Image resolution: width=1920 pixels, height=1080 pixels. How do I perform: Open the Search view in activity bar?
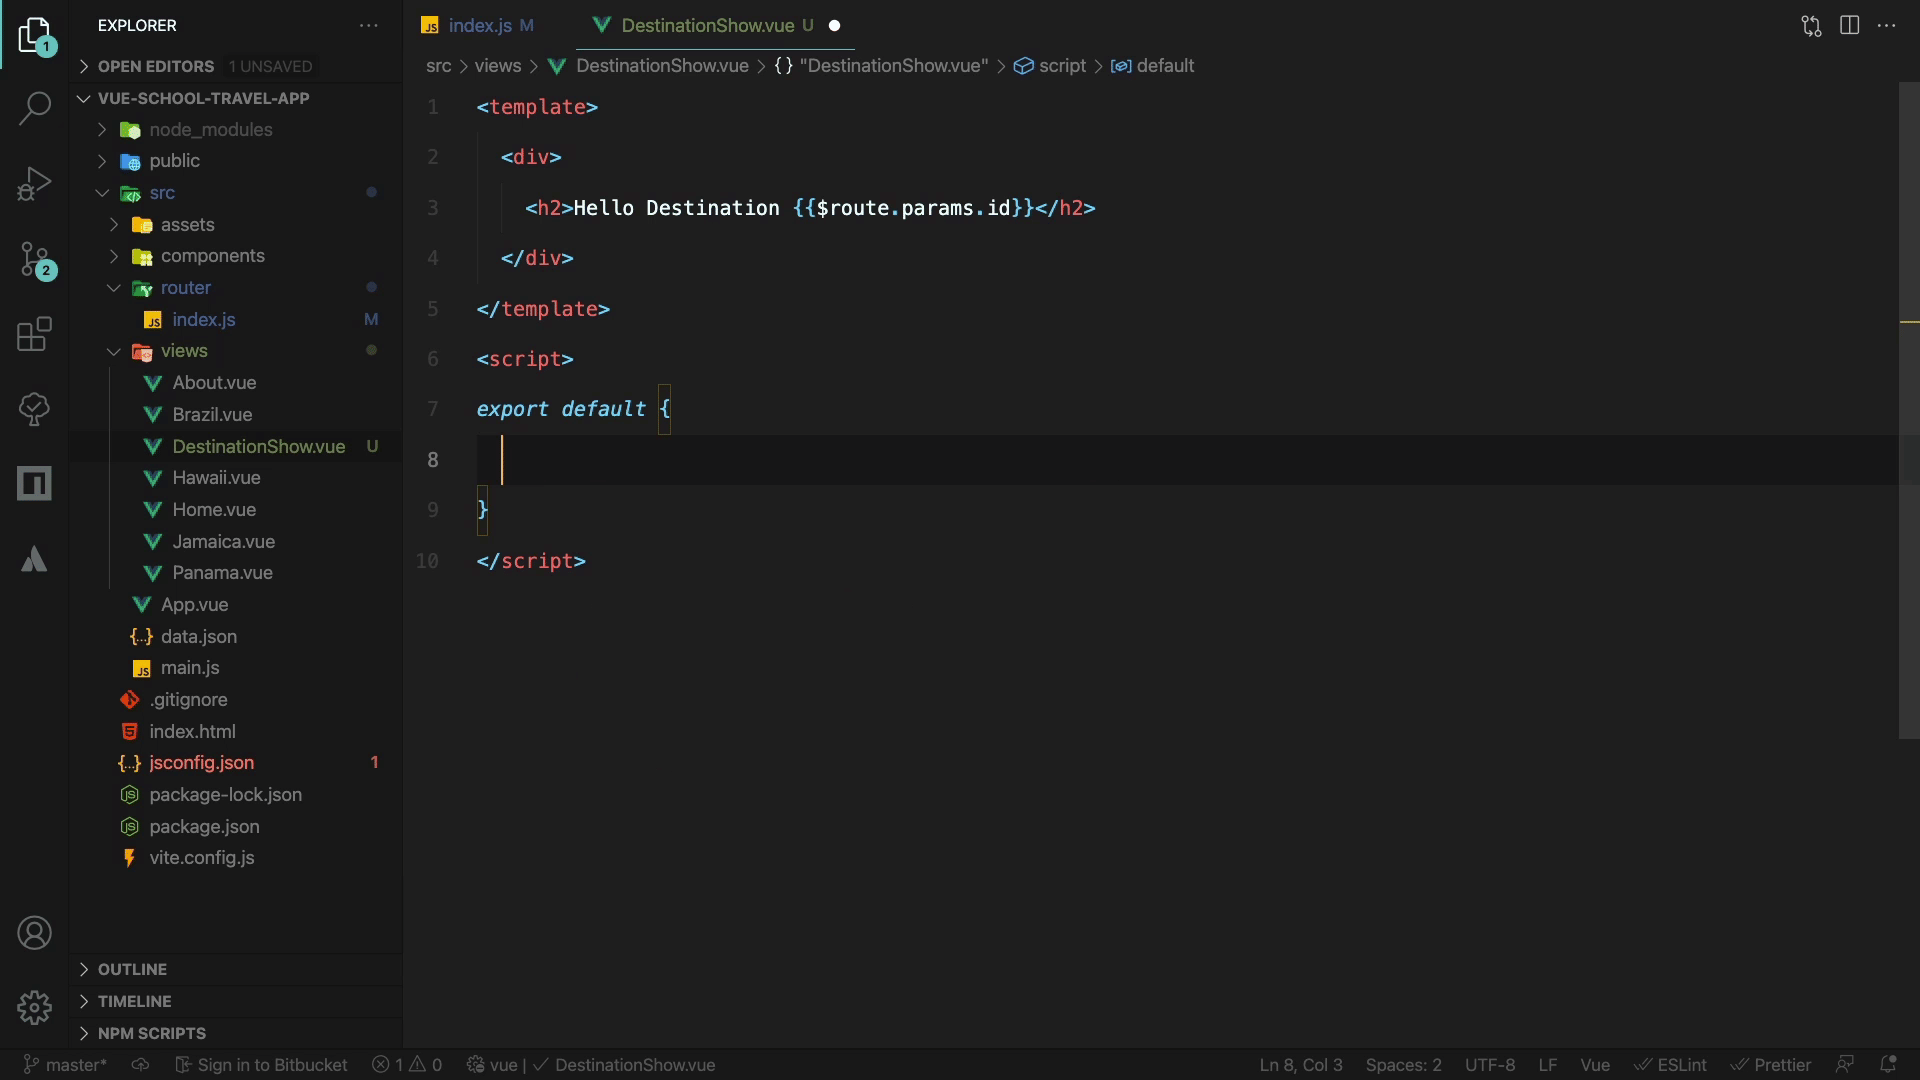click(x=35, y=108)
